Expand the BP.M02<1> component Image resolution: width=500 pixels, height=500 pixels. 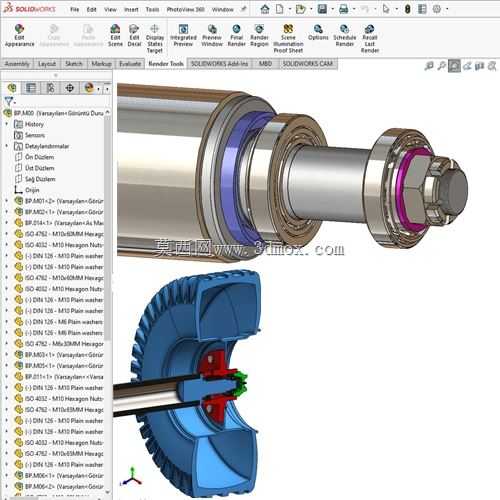(x=6, y=212)
